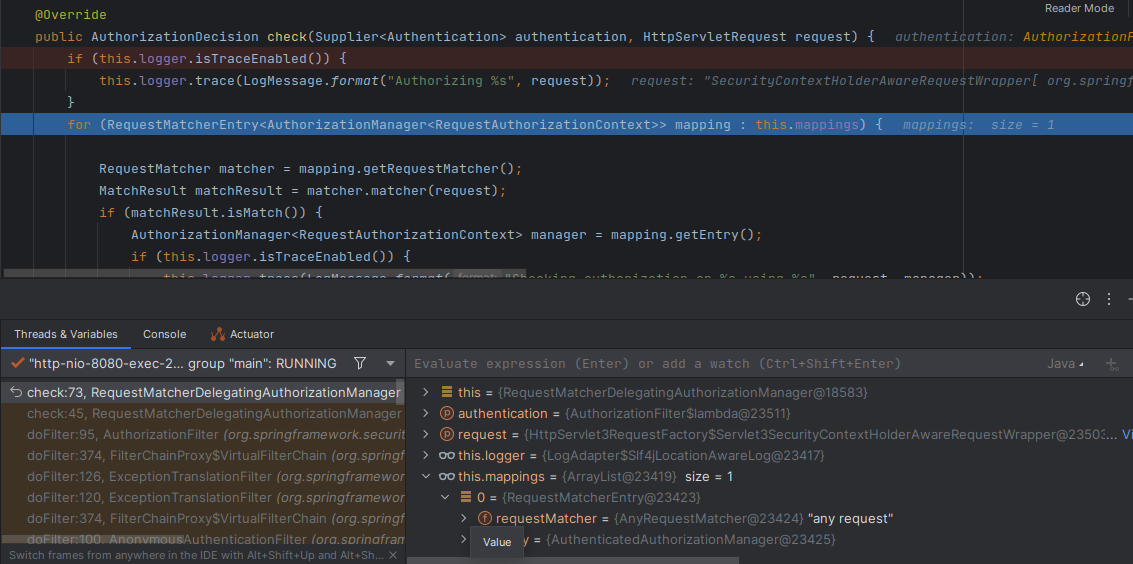Click the running thread checkmark icon
This screenshot has width=1133, height=564.
[x=17, y=363]
